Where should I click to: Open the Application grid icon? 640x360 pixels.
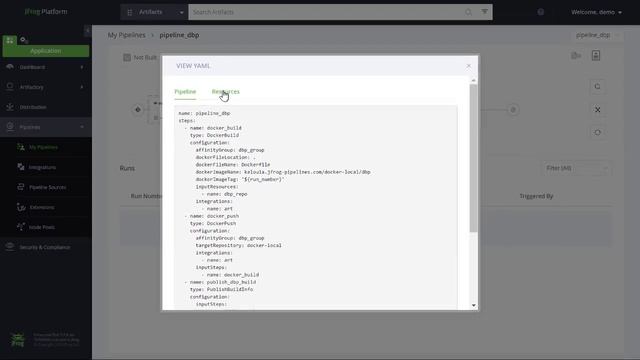pyautogui.click(x=10, y=40)
